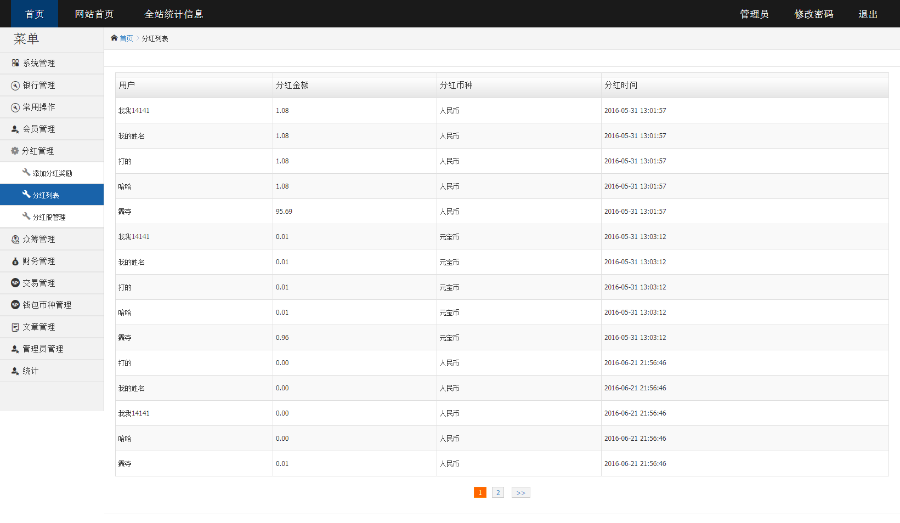900x523 pixels.
Task: Click the 菜单 sidebar heading
Action: tap(26, 39)
